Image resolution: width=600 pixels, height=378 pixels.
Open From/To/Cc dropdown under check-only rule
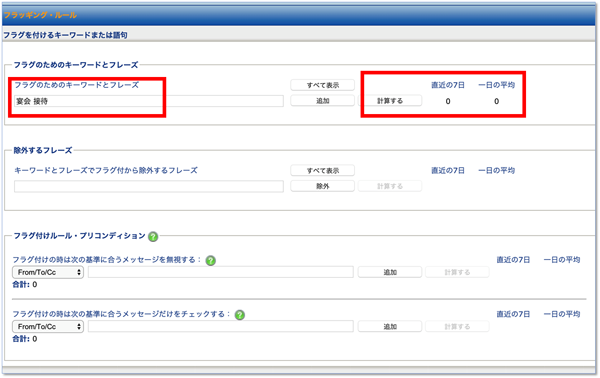coord(48,326)
